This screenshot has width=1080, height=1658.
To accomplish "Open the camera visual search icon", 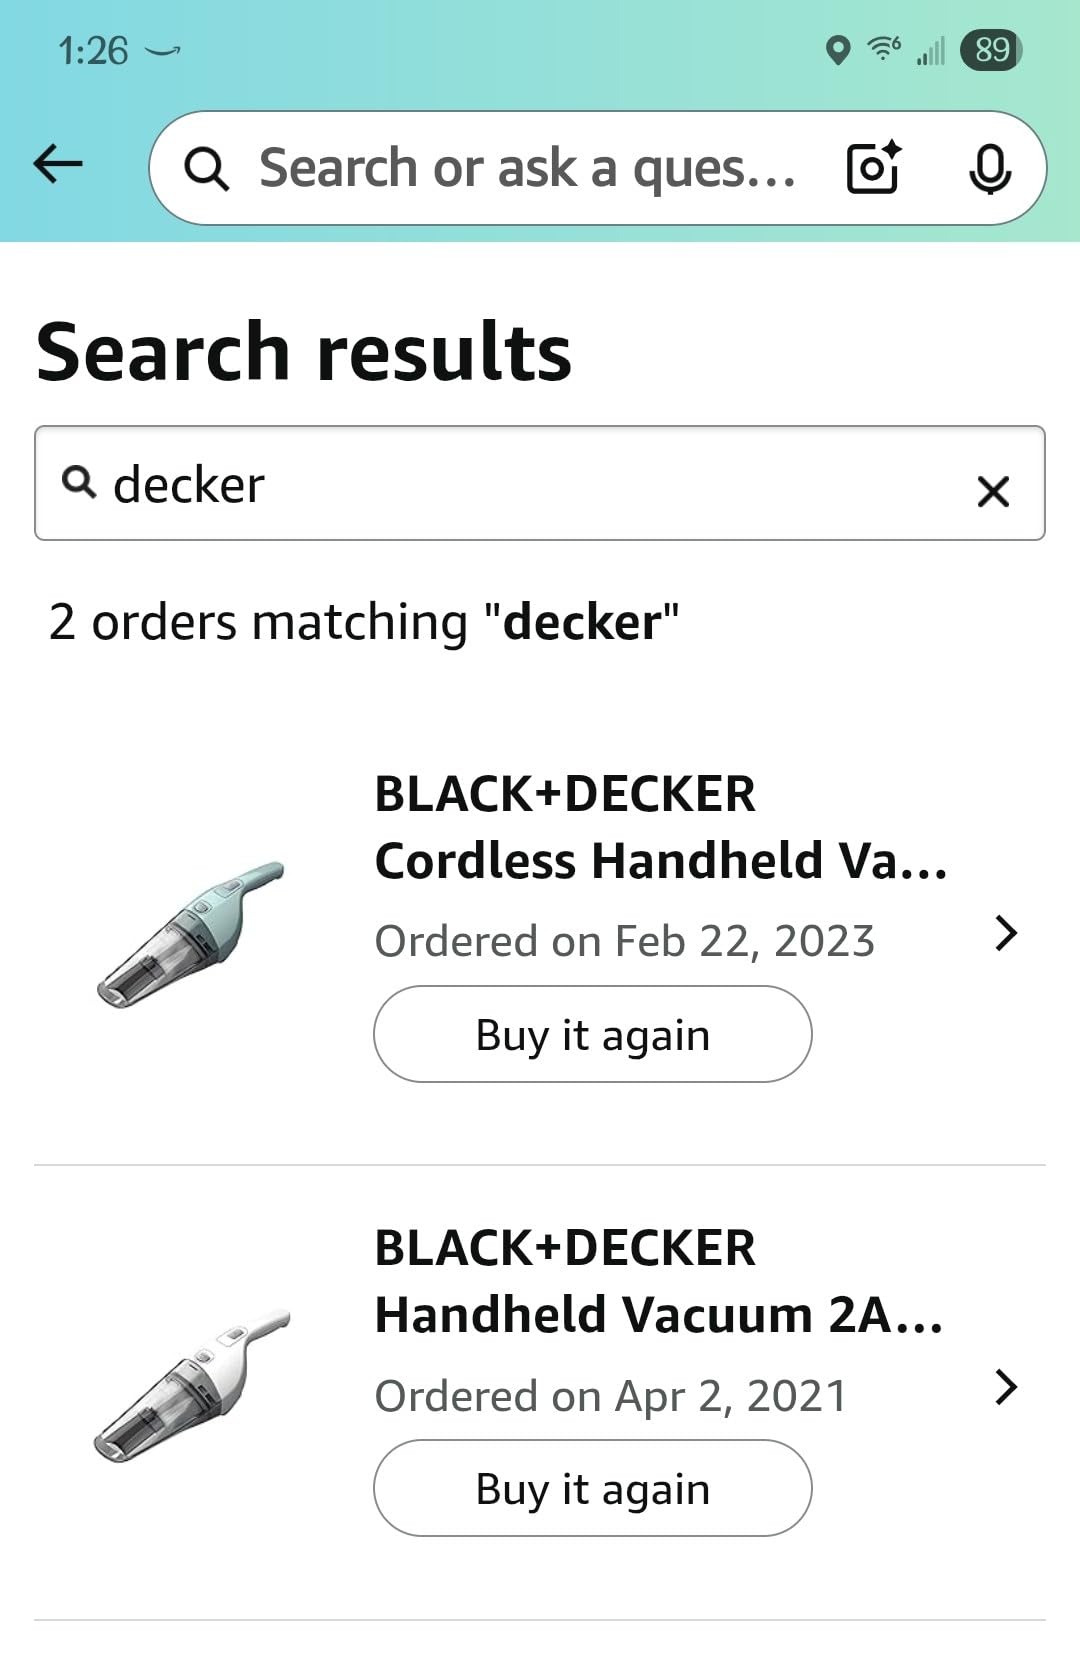I will pyautogui.click(x=871, y=167).
